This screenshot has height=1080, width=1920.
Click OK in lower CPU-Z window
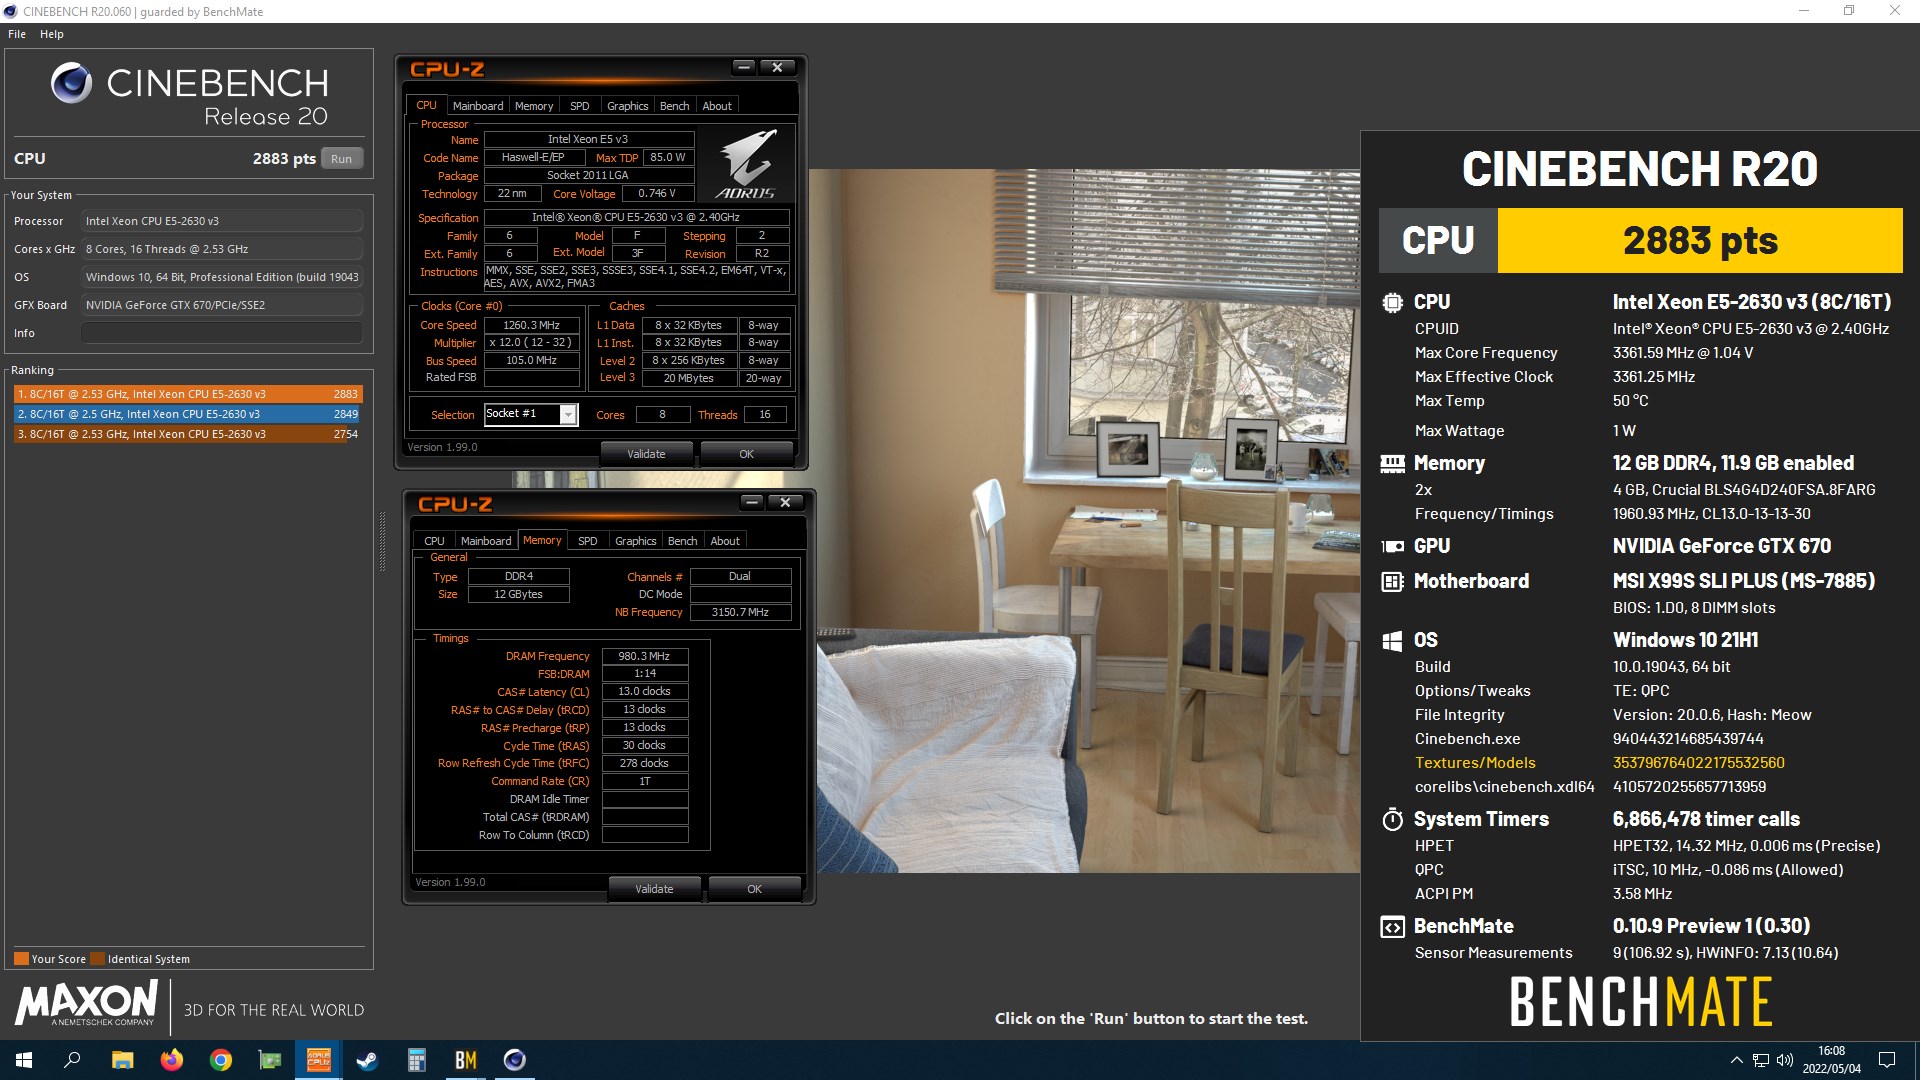(754, 889)
